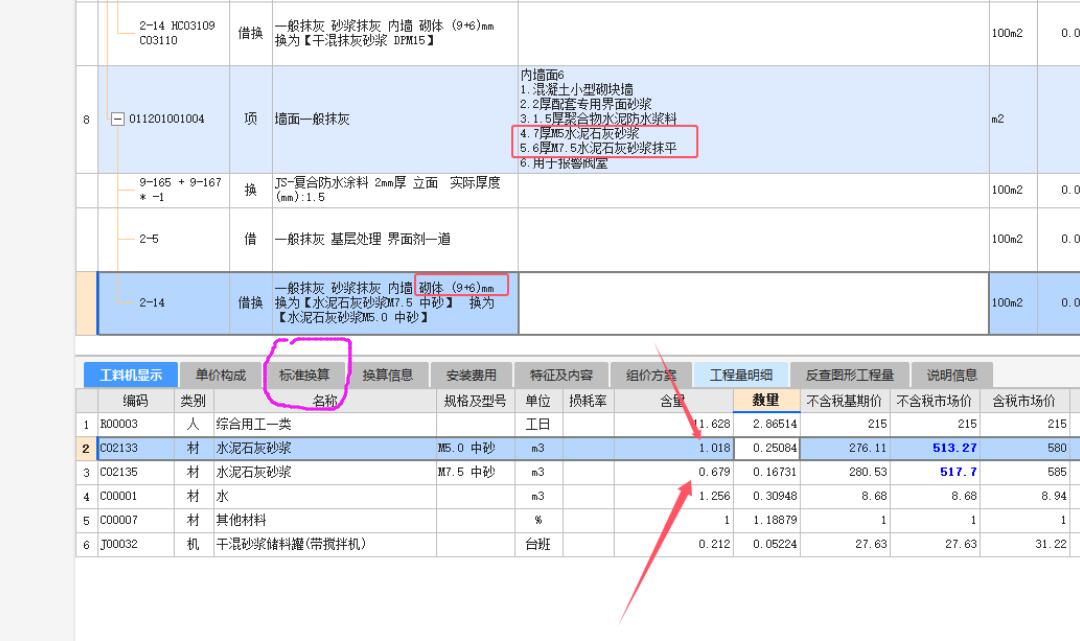Click the 31.22 tax-included price cell

pyautogui.click(x=1024, y=545)
